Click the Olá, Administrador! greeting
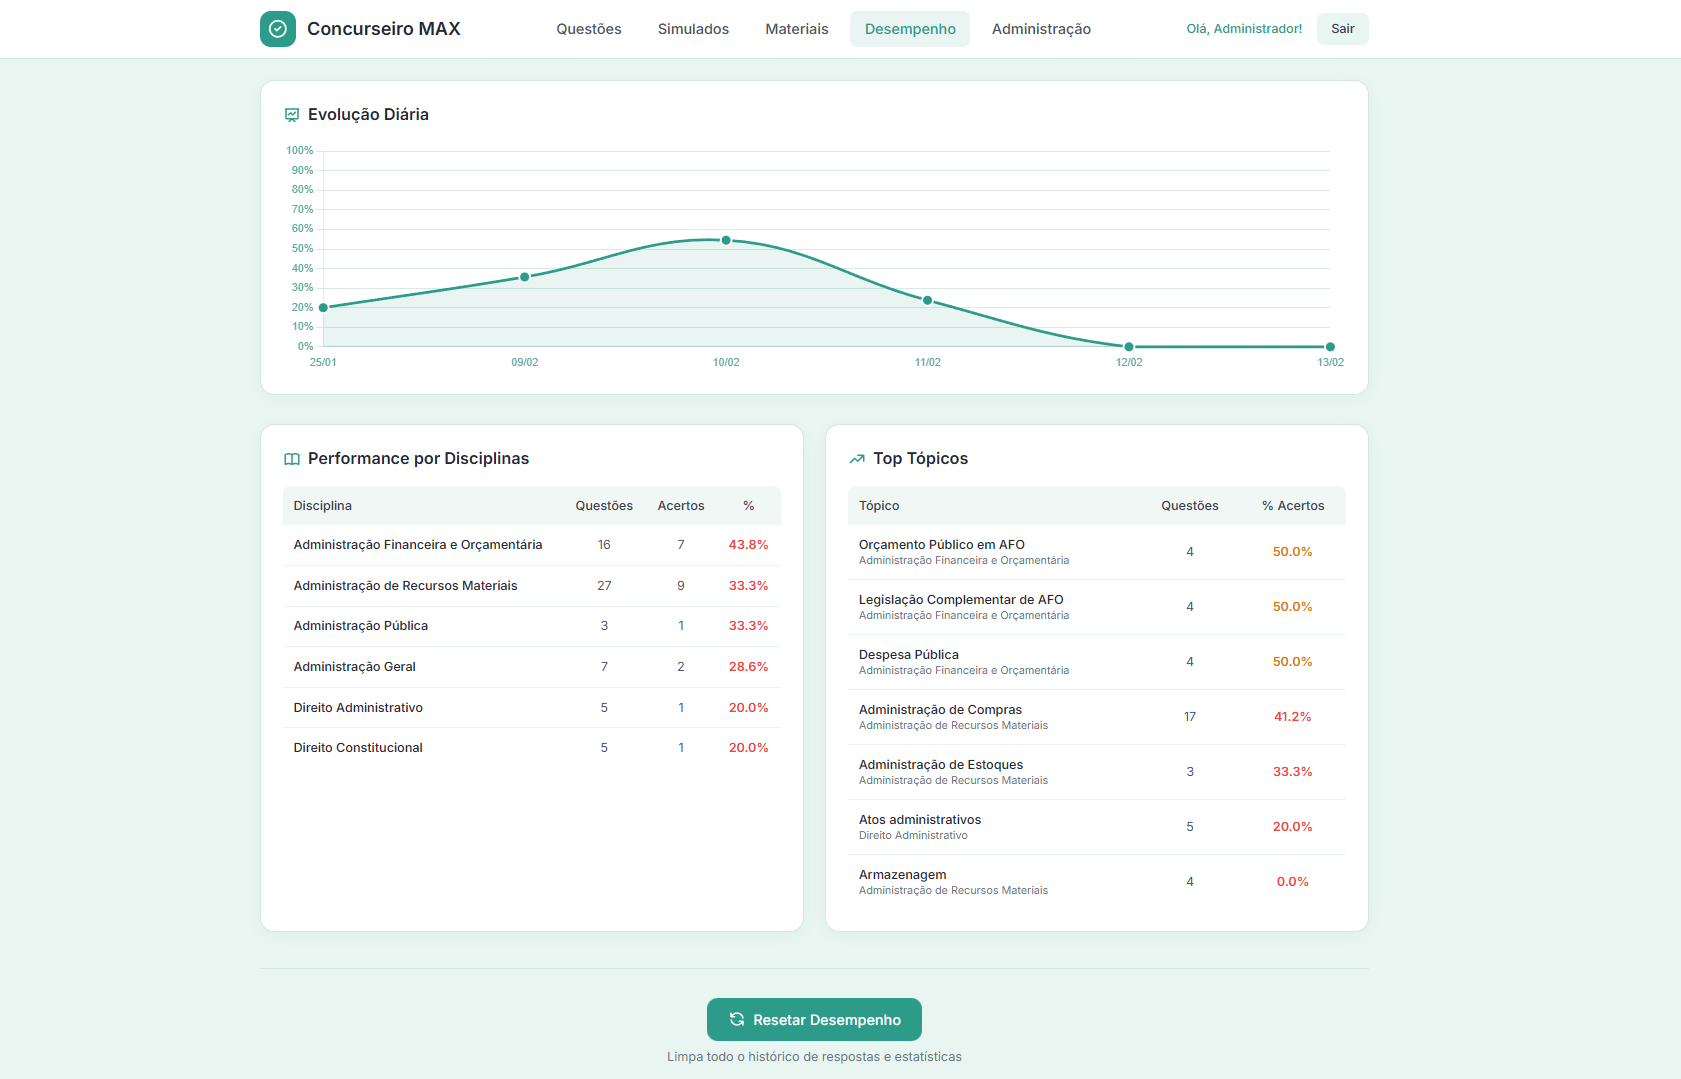Screen dimensions: 1681x1079 click(x=1244, y=29)
